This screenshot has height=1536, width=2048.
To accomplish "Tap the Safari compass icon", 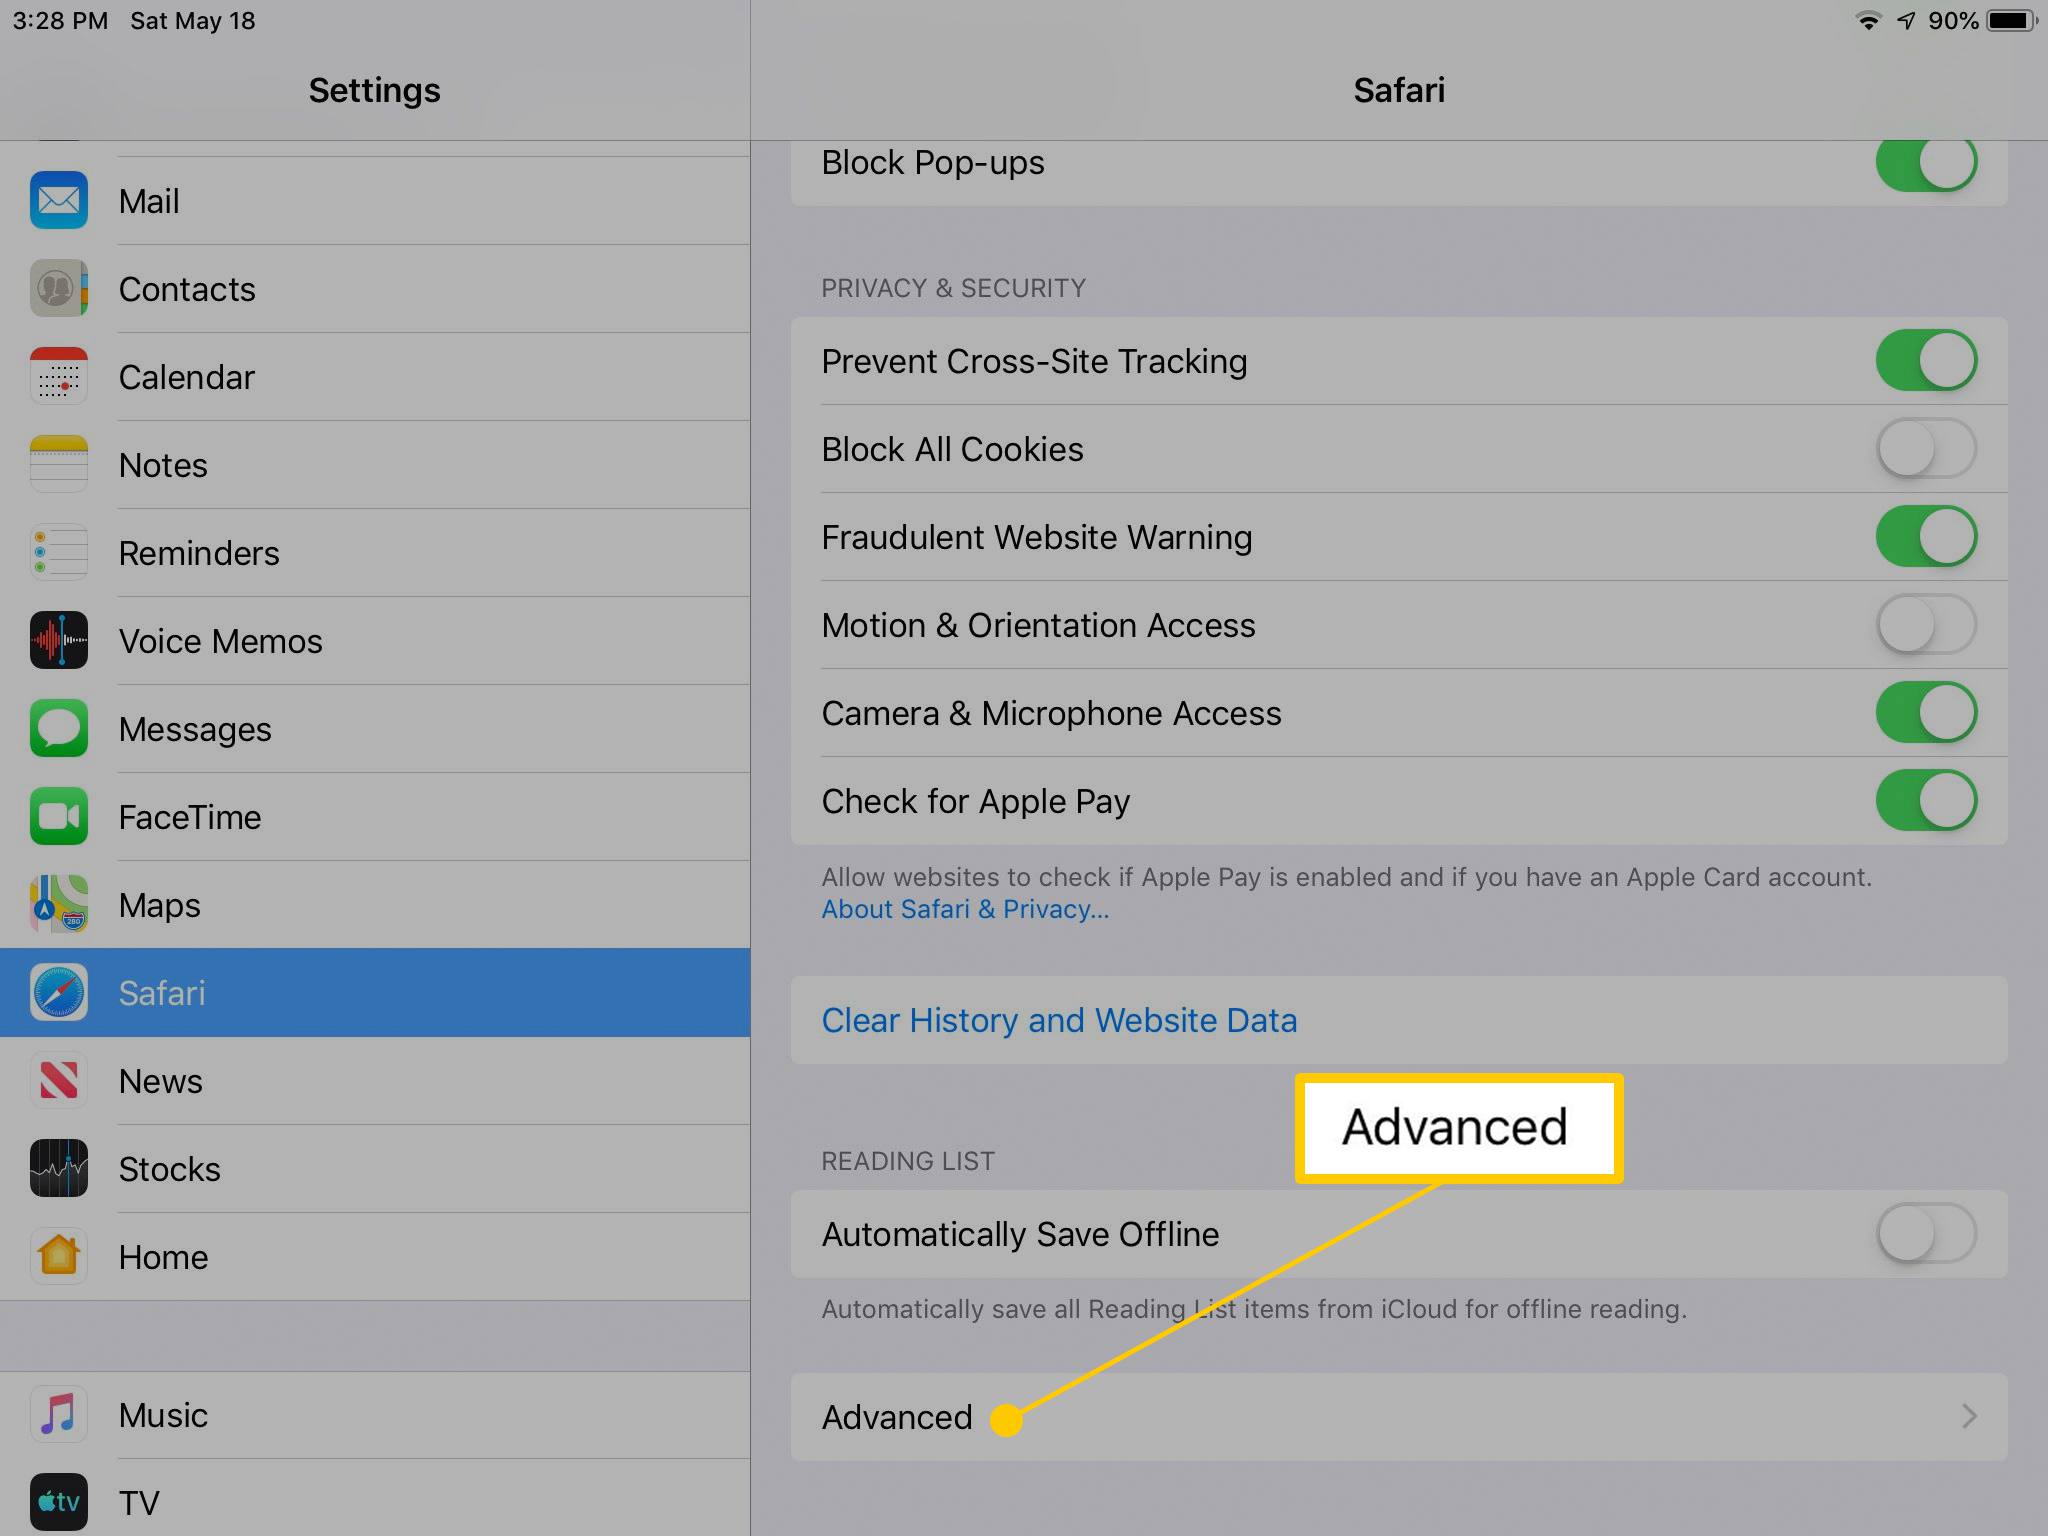I will click(x=59, y=993).
